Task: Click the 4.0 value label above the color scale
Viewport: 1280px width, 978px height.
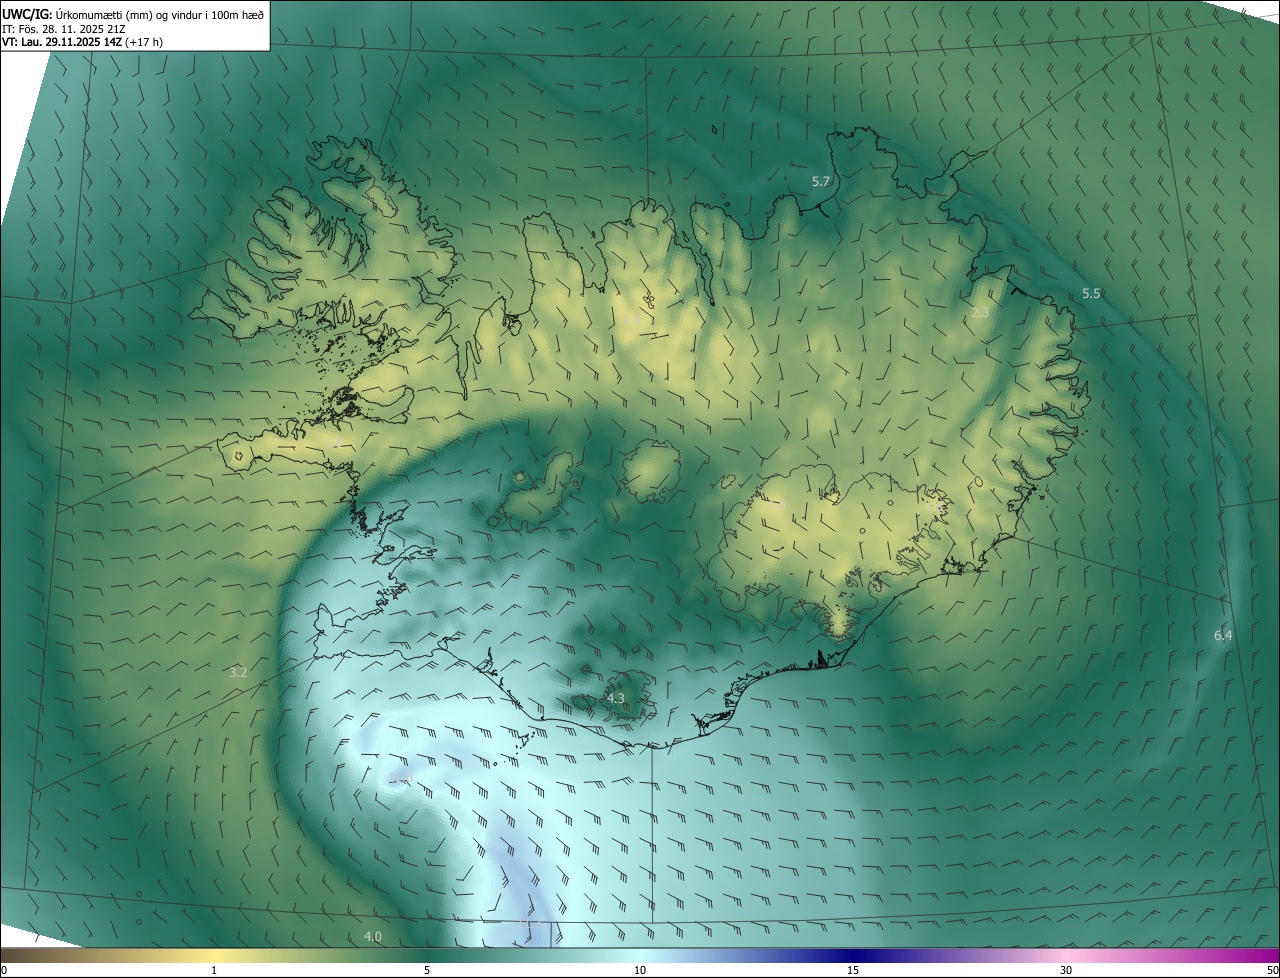Action: tap(372, 936)
